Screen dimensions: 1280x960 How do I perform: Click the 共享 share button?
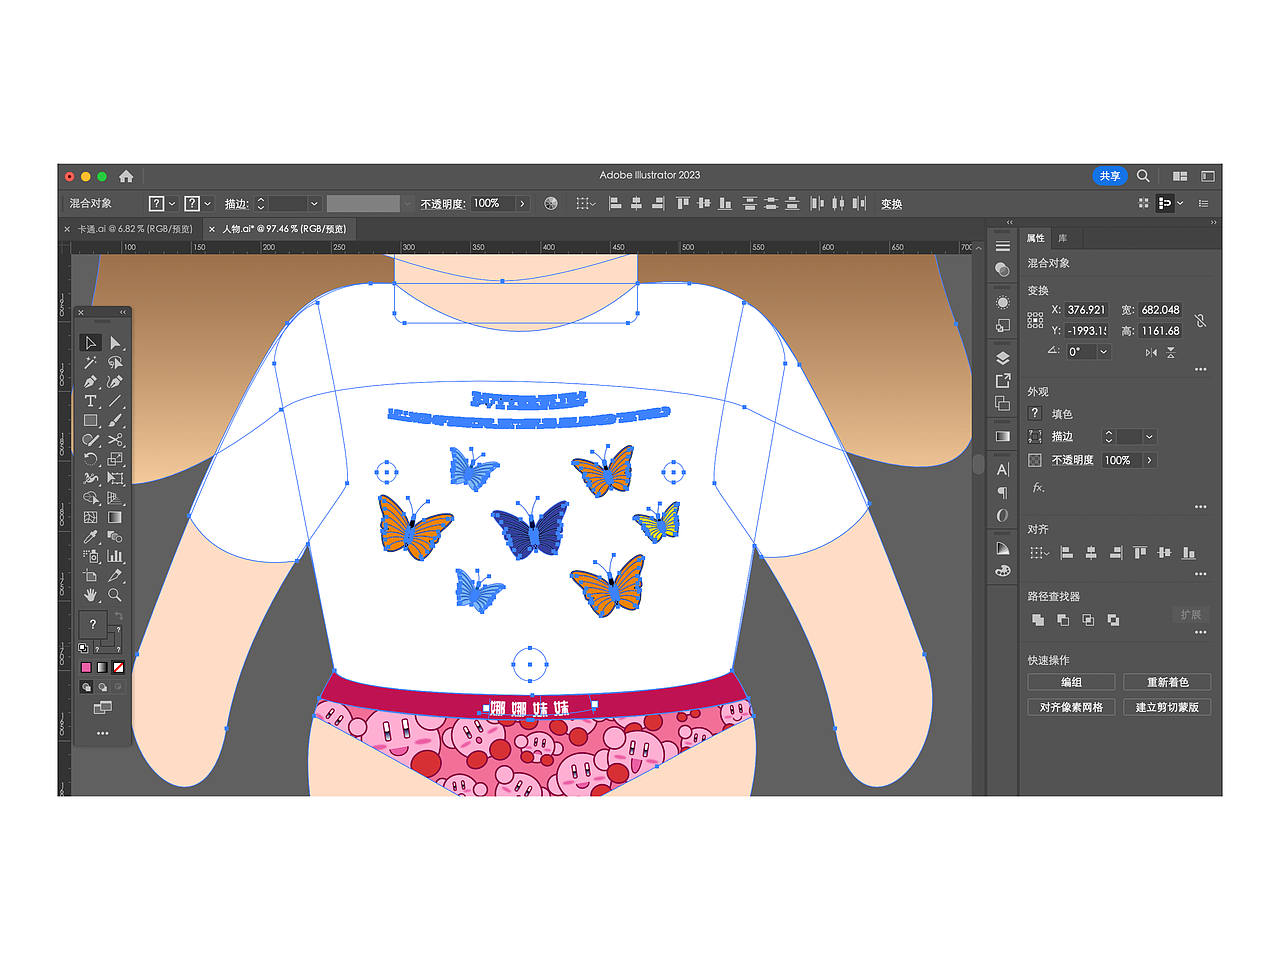coord(1110,176)
